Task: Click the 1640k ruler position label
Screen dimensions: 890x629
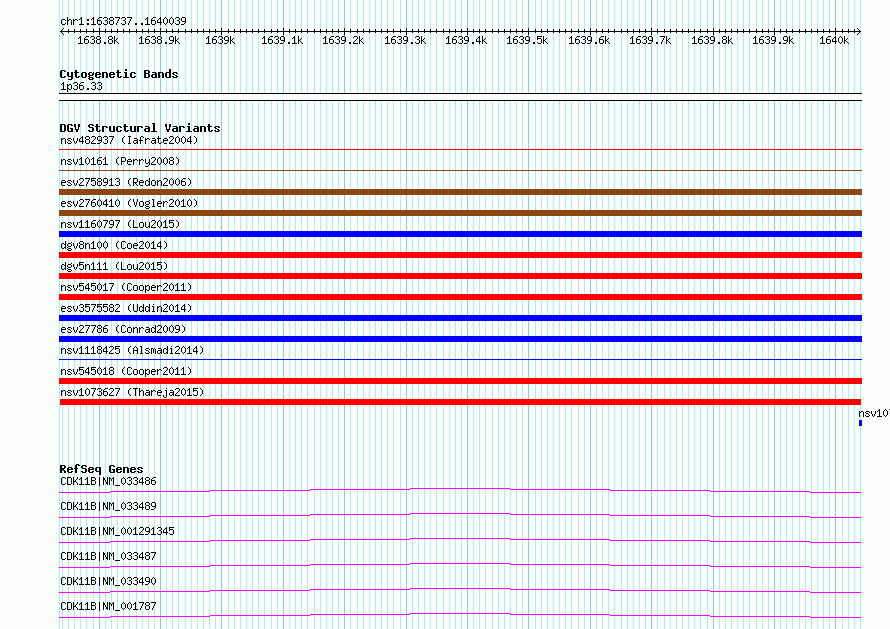Action: pos(834,40)
